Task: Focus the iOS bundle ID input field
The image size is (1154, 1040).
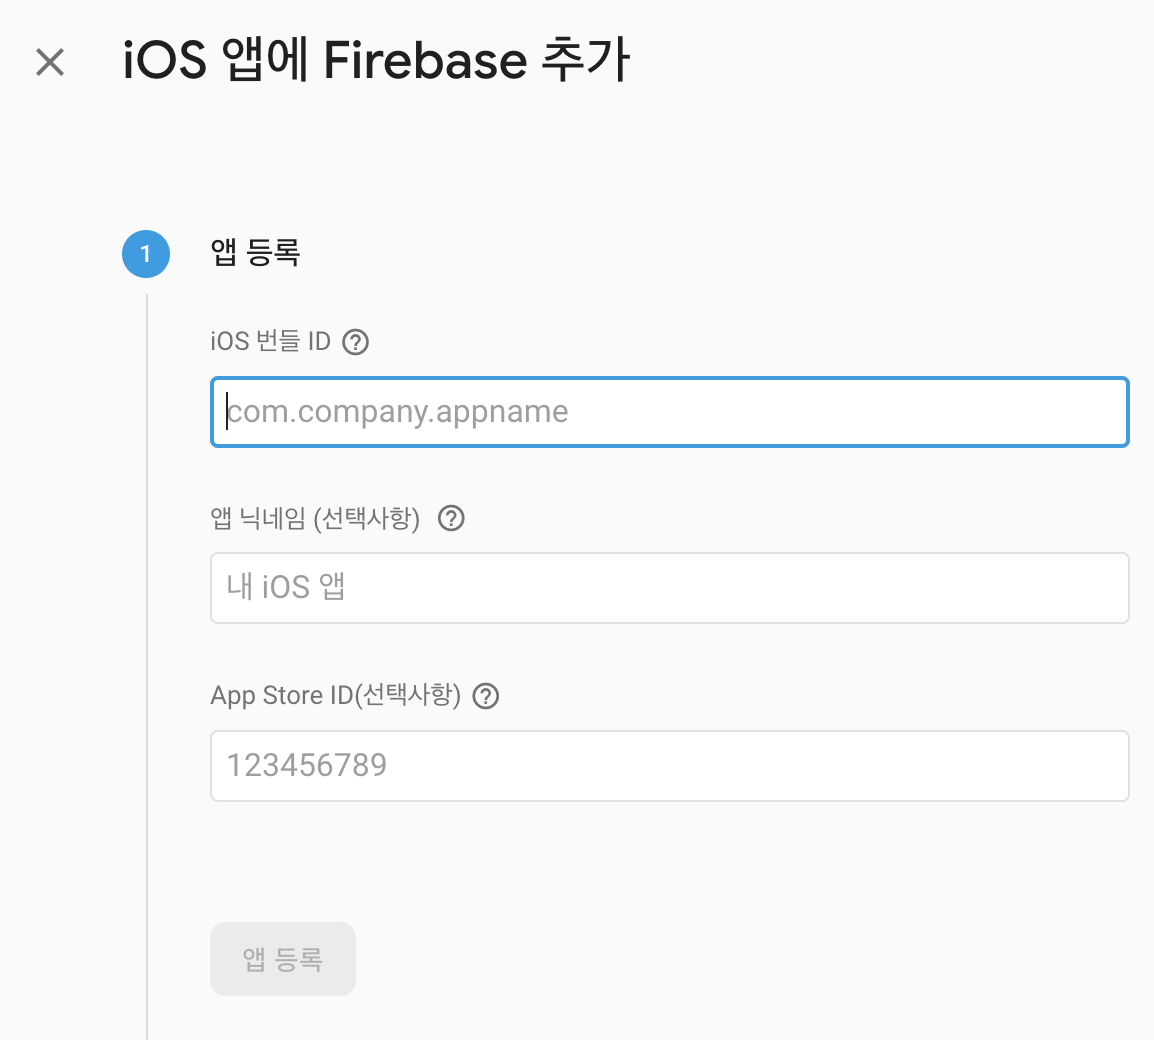Action: 670,412
